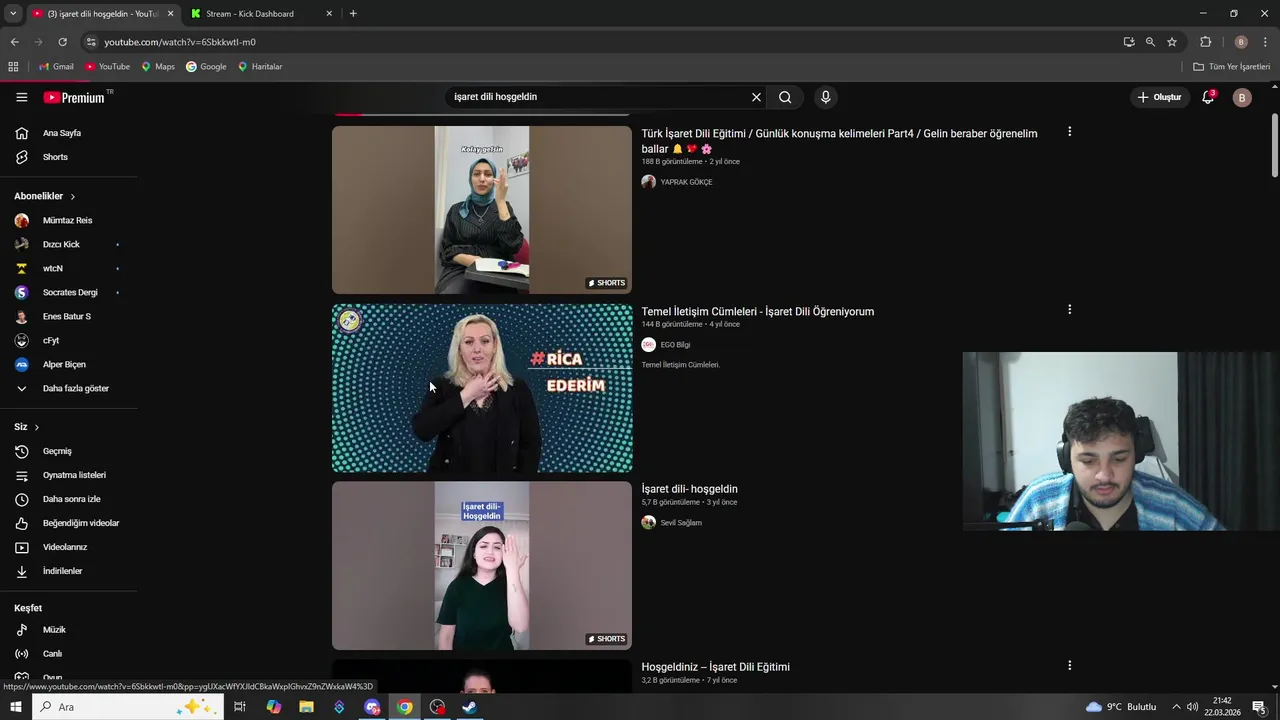Click the taskbar Ara search box
Screen dimensions: 1280x720
[x=128, y=707]
